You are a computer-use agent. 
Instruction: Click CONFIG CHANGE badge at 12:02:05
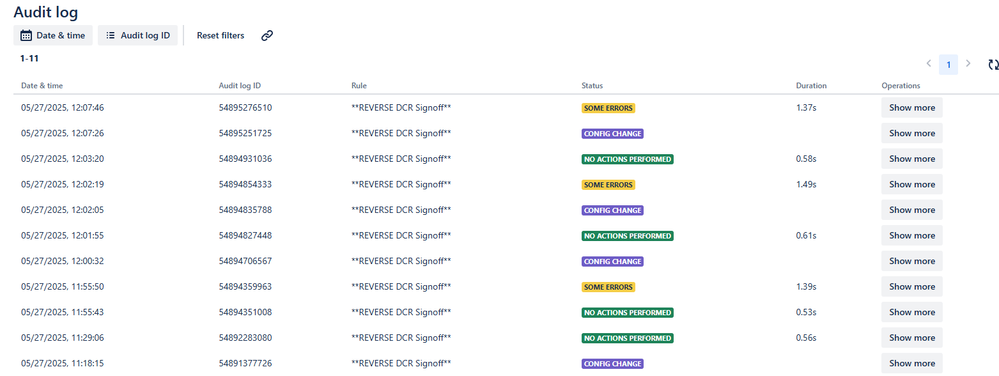pos(612,210)
